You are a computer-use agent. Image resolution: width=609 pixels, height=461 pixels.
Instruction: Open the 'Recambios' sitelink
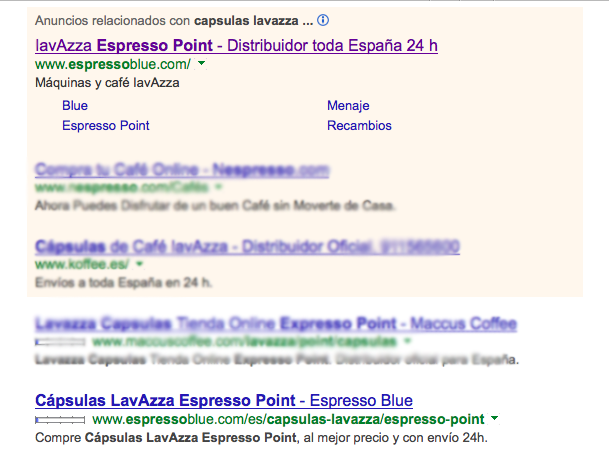359,125
